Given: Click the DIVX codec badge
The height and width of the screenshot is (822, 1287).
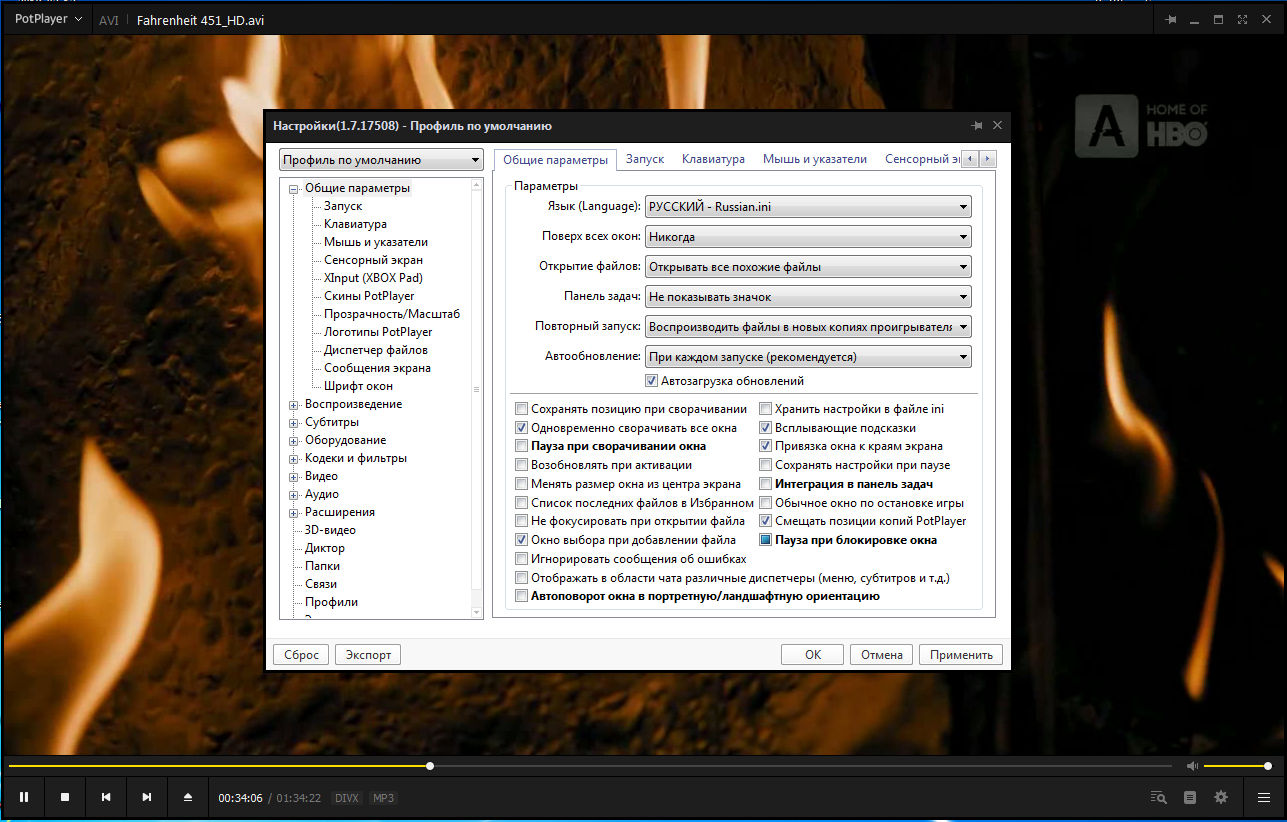Looking at the screenshot, I should click(x=346, y=798).
